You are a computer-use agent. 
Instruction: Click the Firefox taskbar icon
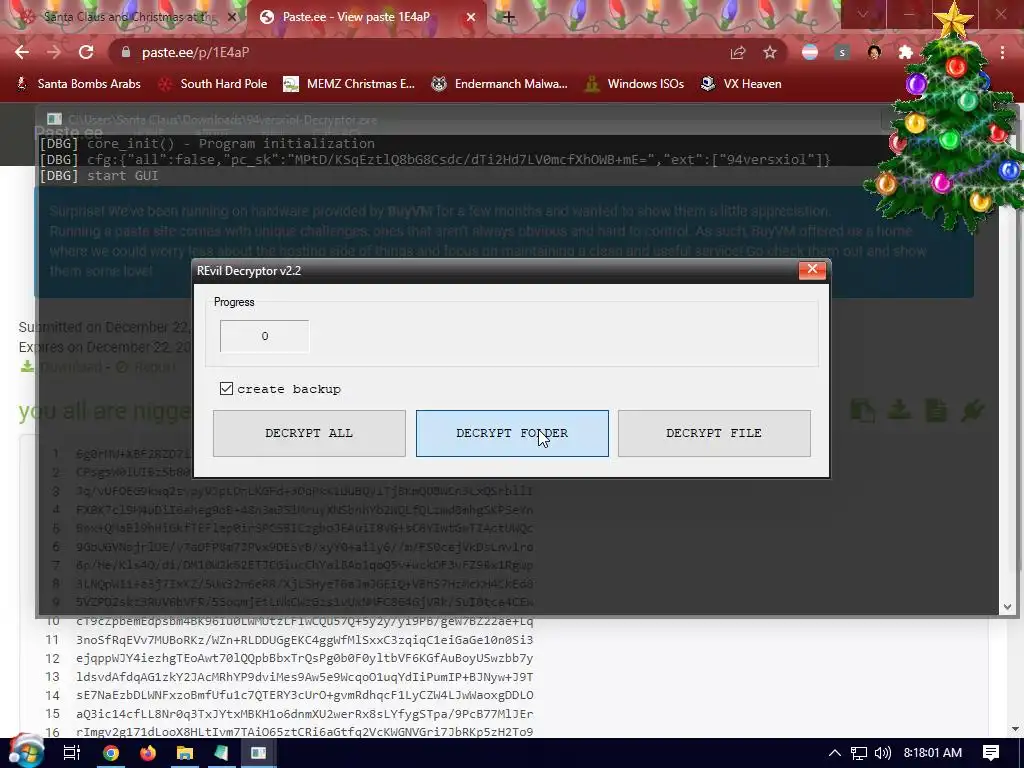click(148, 753)
